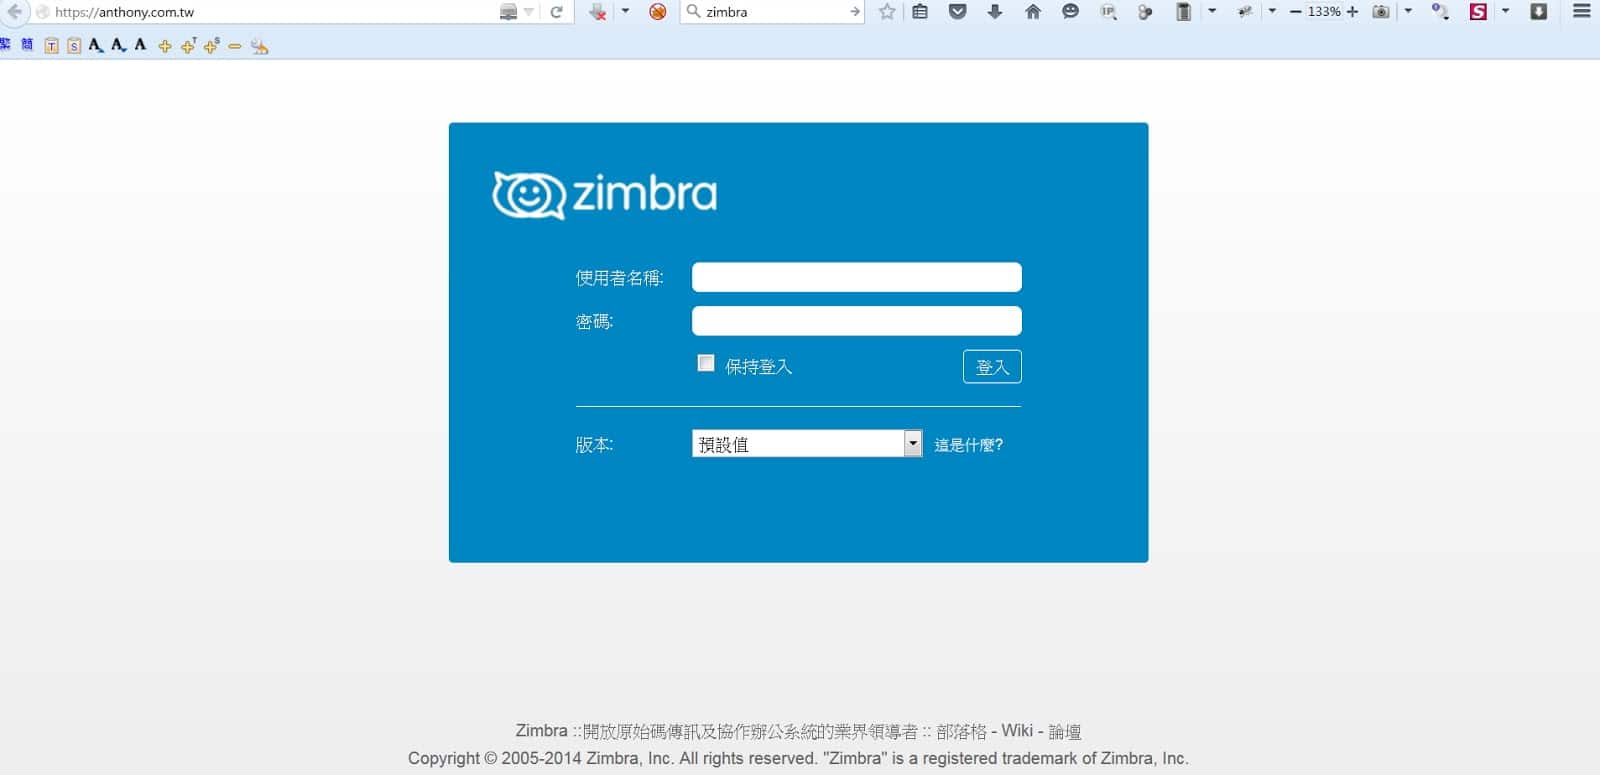Open the downloads arrow icon

pos(994,12)
